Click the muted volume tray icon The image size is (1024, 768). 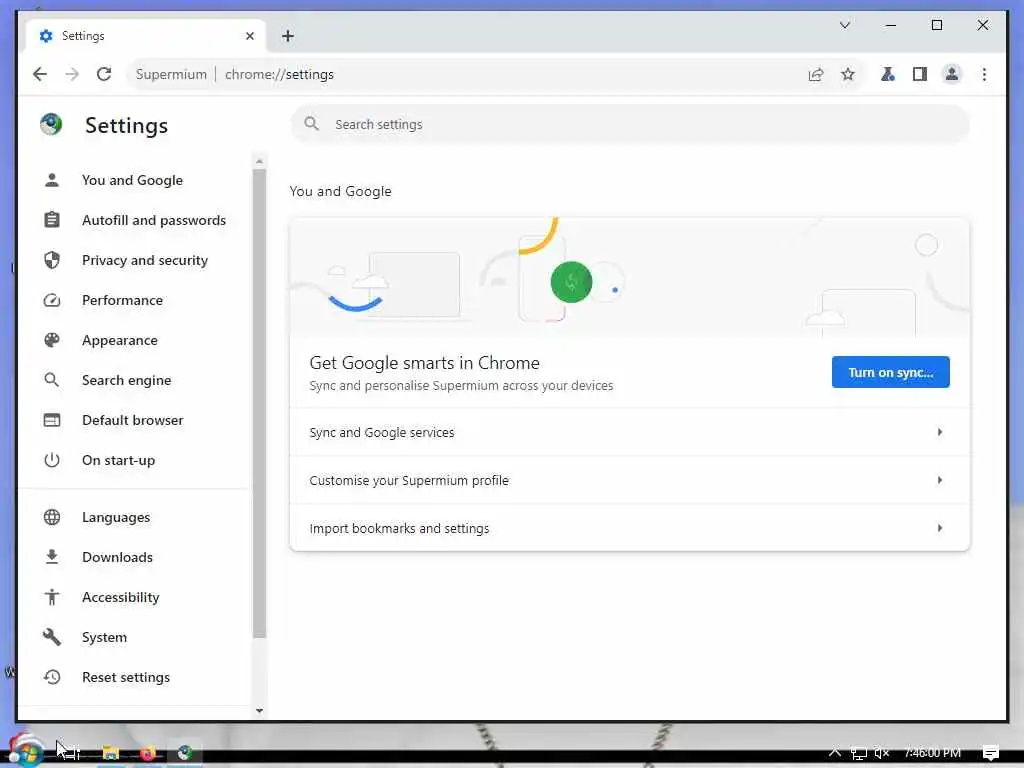pos(882,753)
